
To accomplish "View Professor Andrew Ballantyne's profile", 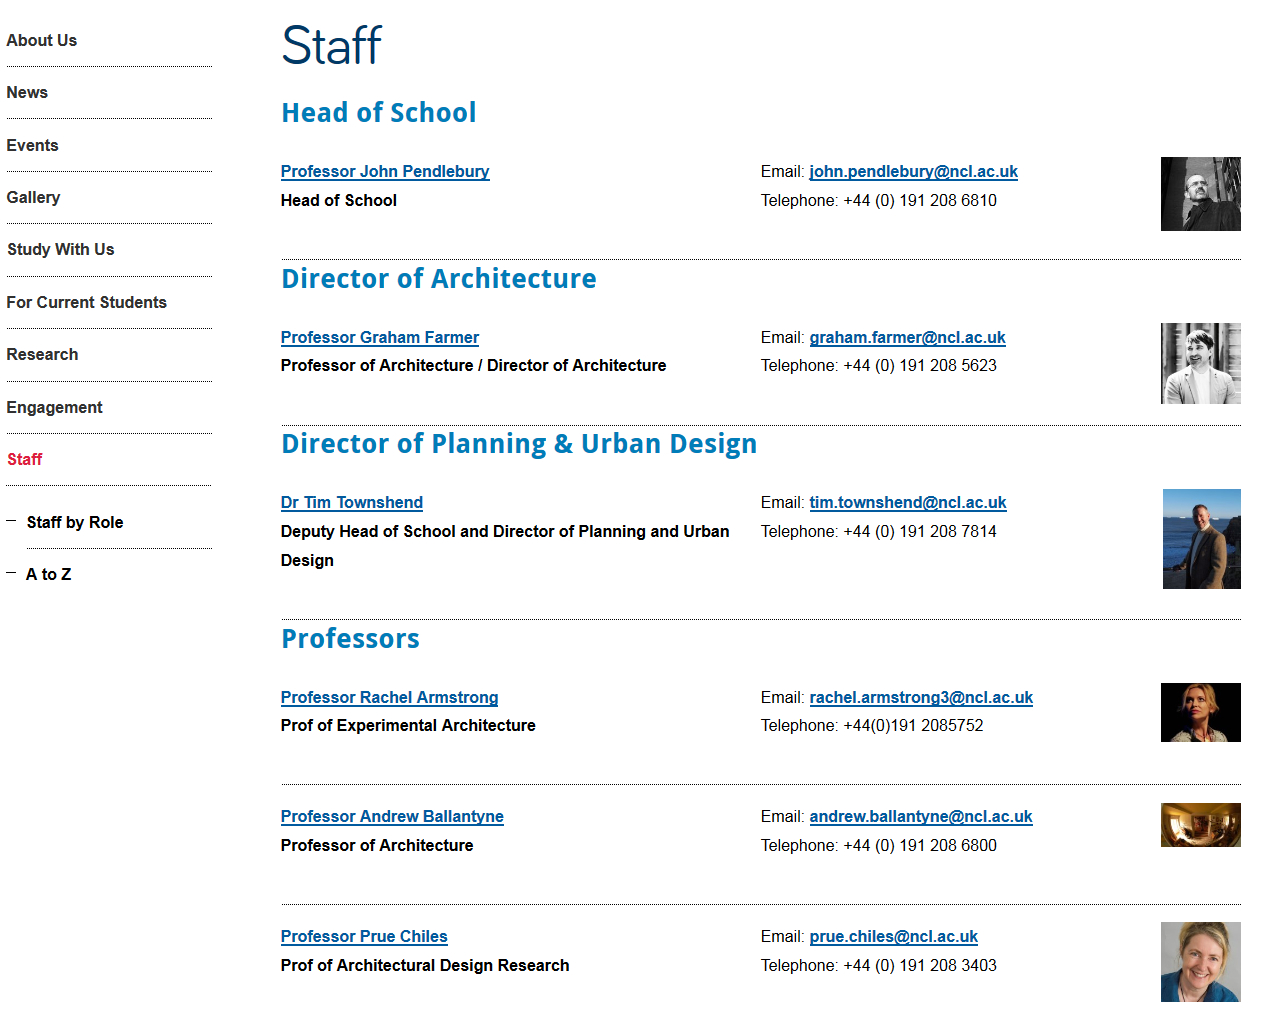I will (392, 816).
